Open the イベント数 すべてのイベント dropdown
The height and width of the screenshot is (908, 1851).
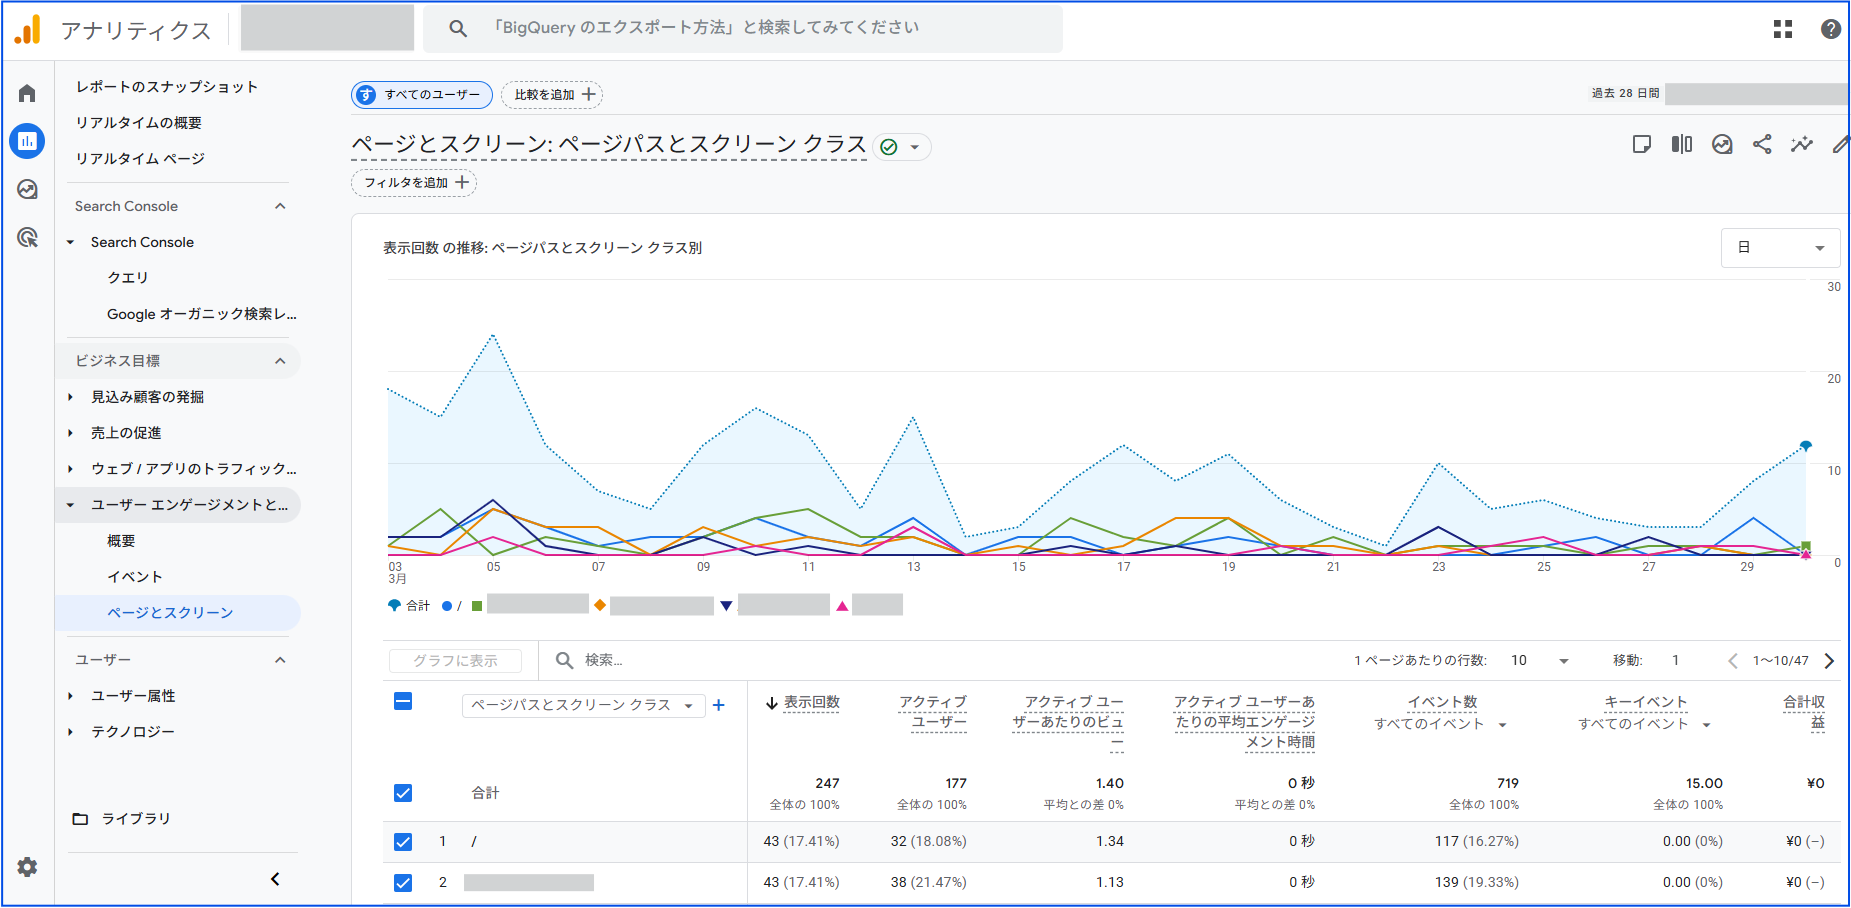tap(1440, 724)
